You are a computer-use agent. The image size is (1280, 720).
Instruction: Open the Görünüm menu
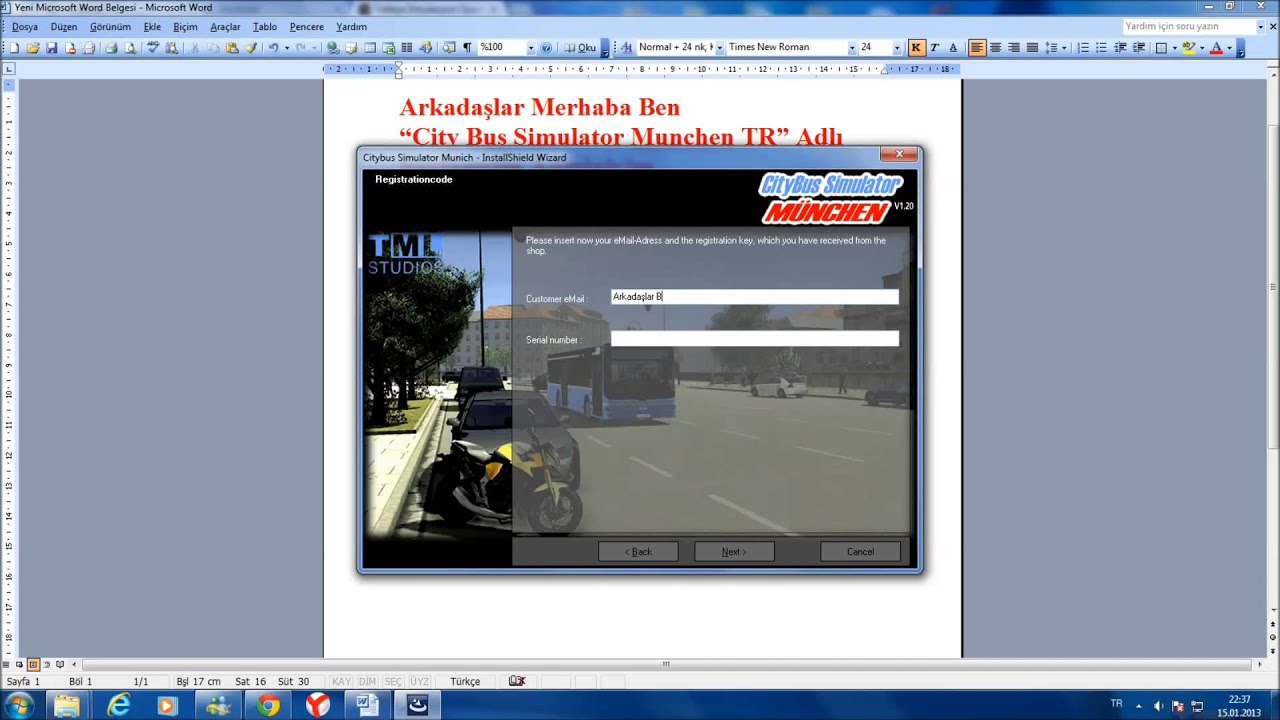[x=110, y=27]
